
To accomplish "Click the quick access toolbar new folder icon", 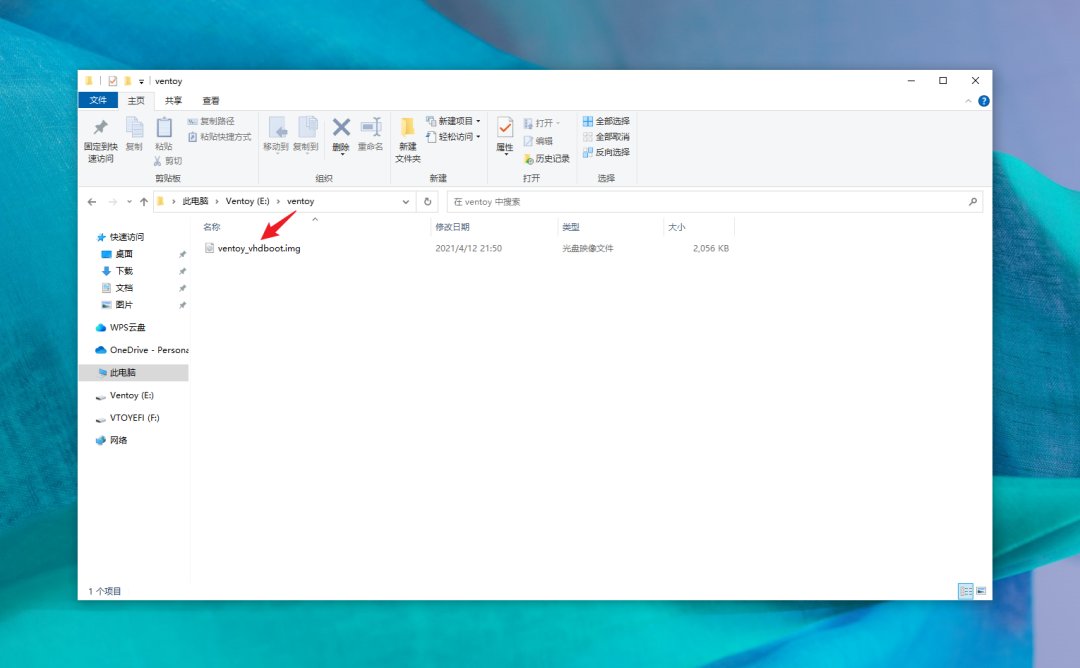I will click(x=127, y=81).
